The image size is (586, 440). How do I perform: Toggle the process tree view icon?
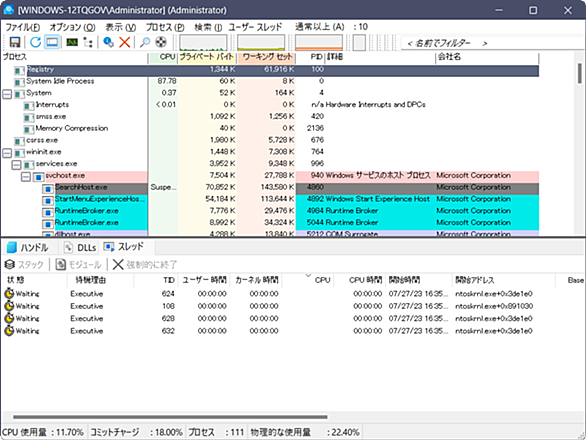point(88,42)
